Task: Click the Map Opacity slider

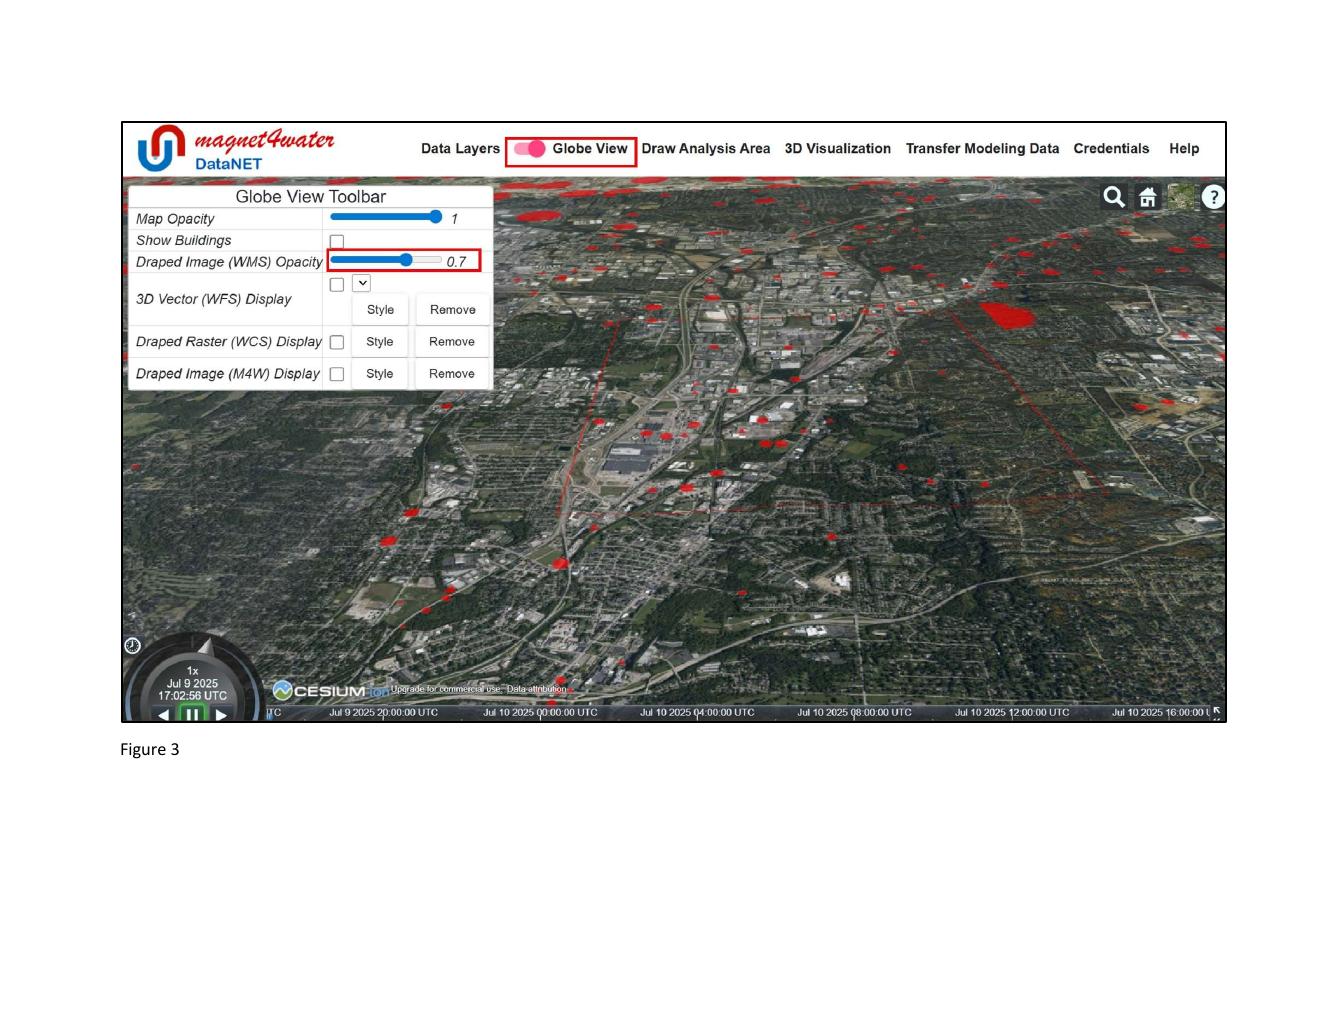Action: coord(386,217)
